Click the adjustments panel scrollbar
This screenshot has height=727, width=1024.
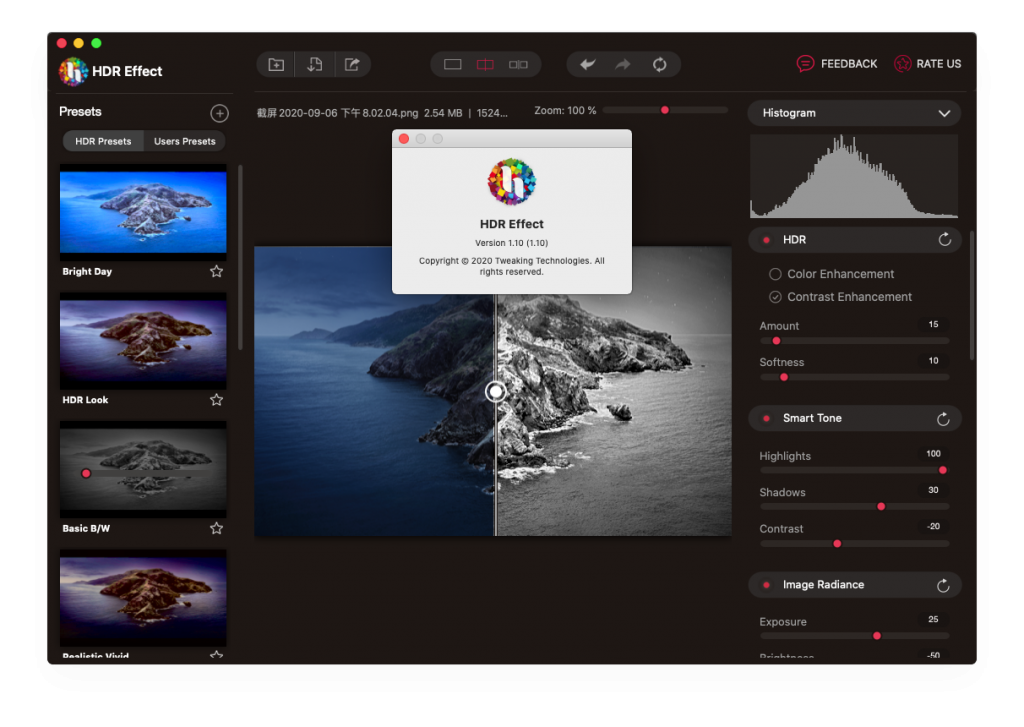pyautogui.click(x=972, y=295)
